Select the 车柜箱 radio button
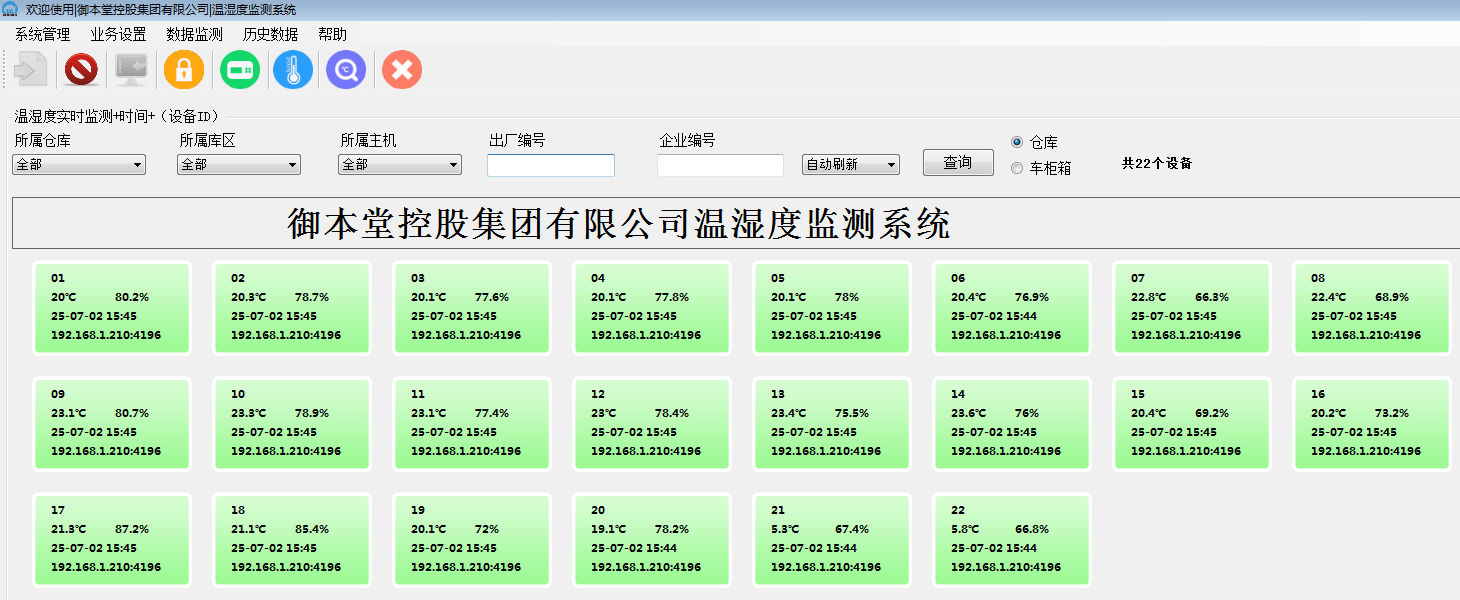This screenshot has width=1460, height=600. point(1017,168)
